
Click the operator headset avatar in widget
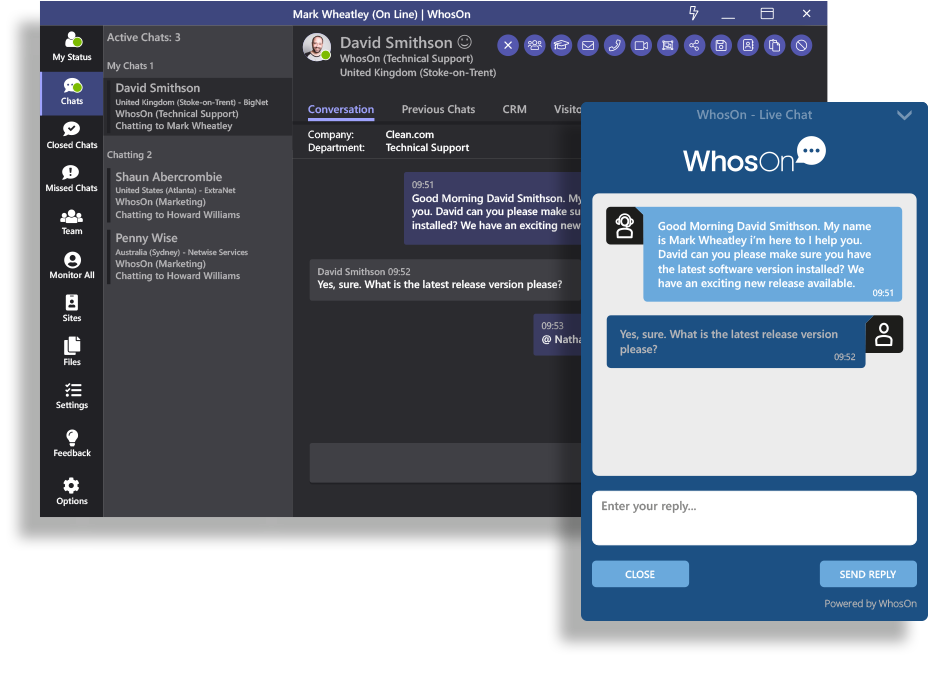pos(624,225)
